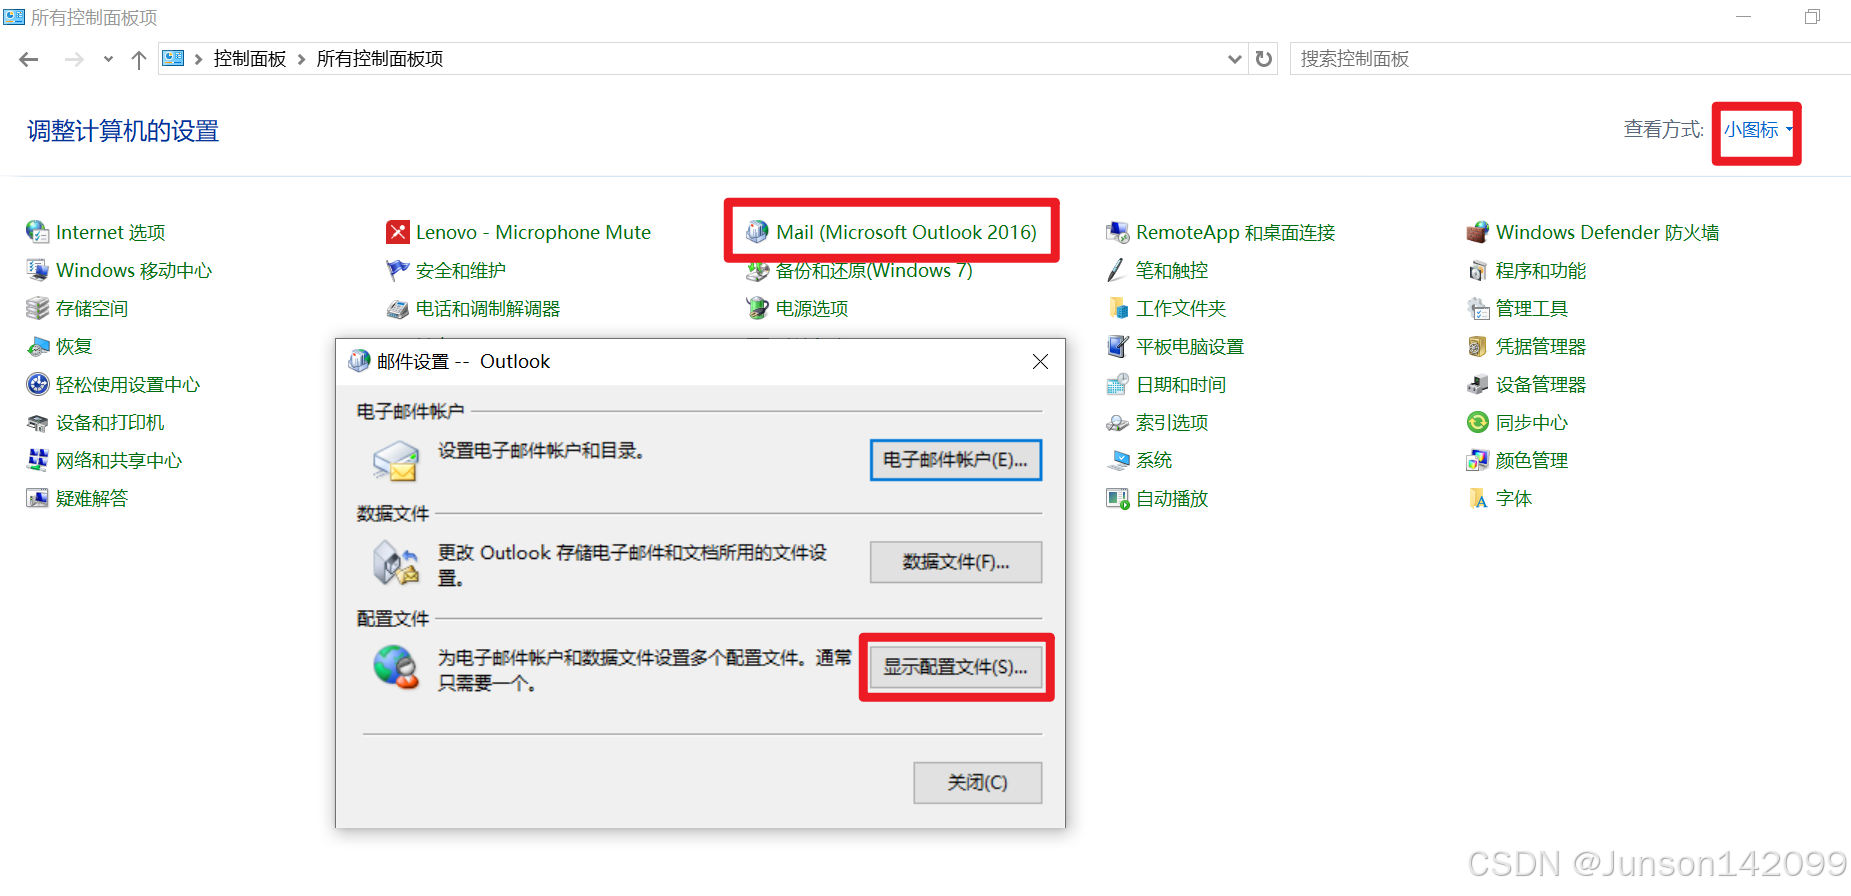Click the 颜色管理 icon
Viewport: 1851px width, 896px height.
1477,460
